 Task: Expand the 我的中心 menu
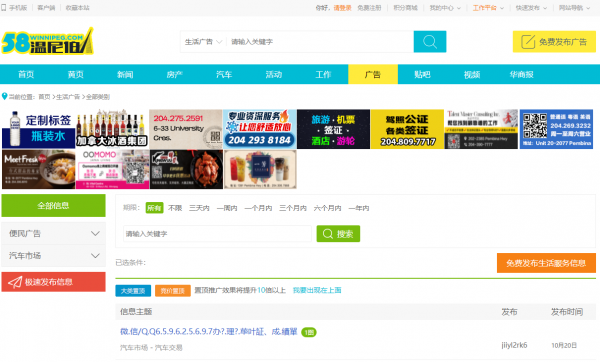point(445,8)
